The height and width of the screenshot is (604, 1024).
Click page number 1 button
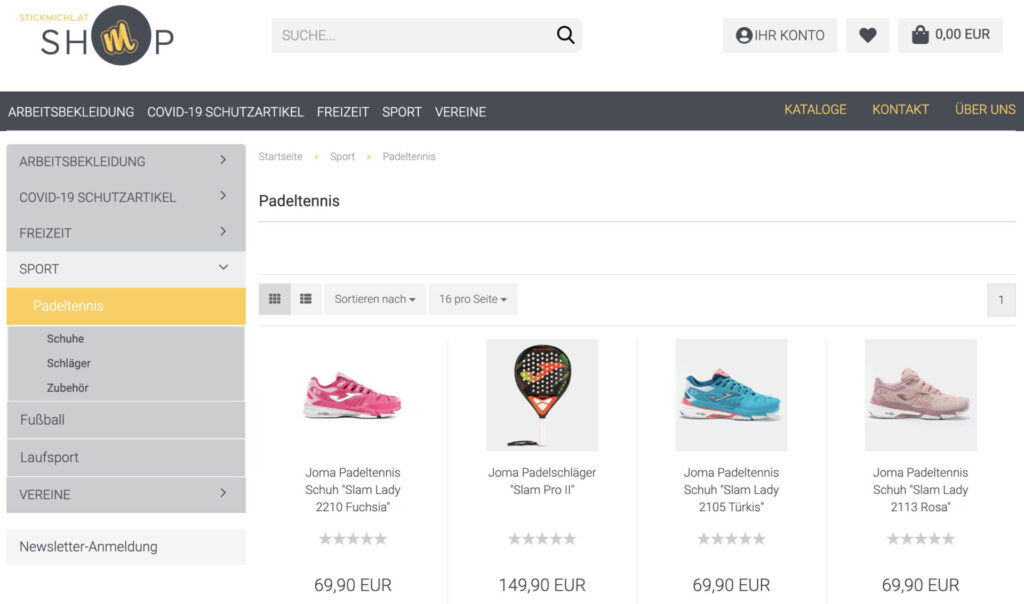click(x=1000, y=300)
